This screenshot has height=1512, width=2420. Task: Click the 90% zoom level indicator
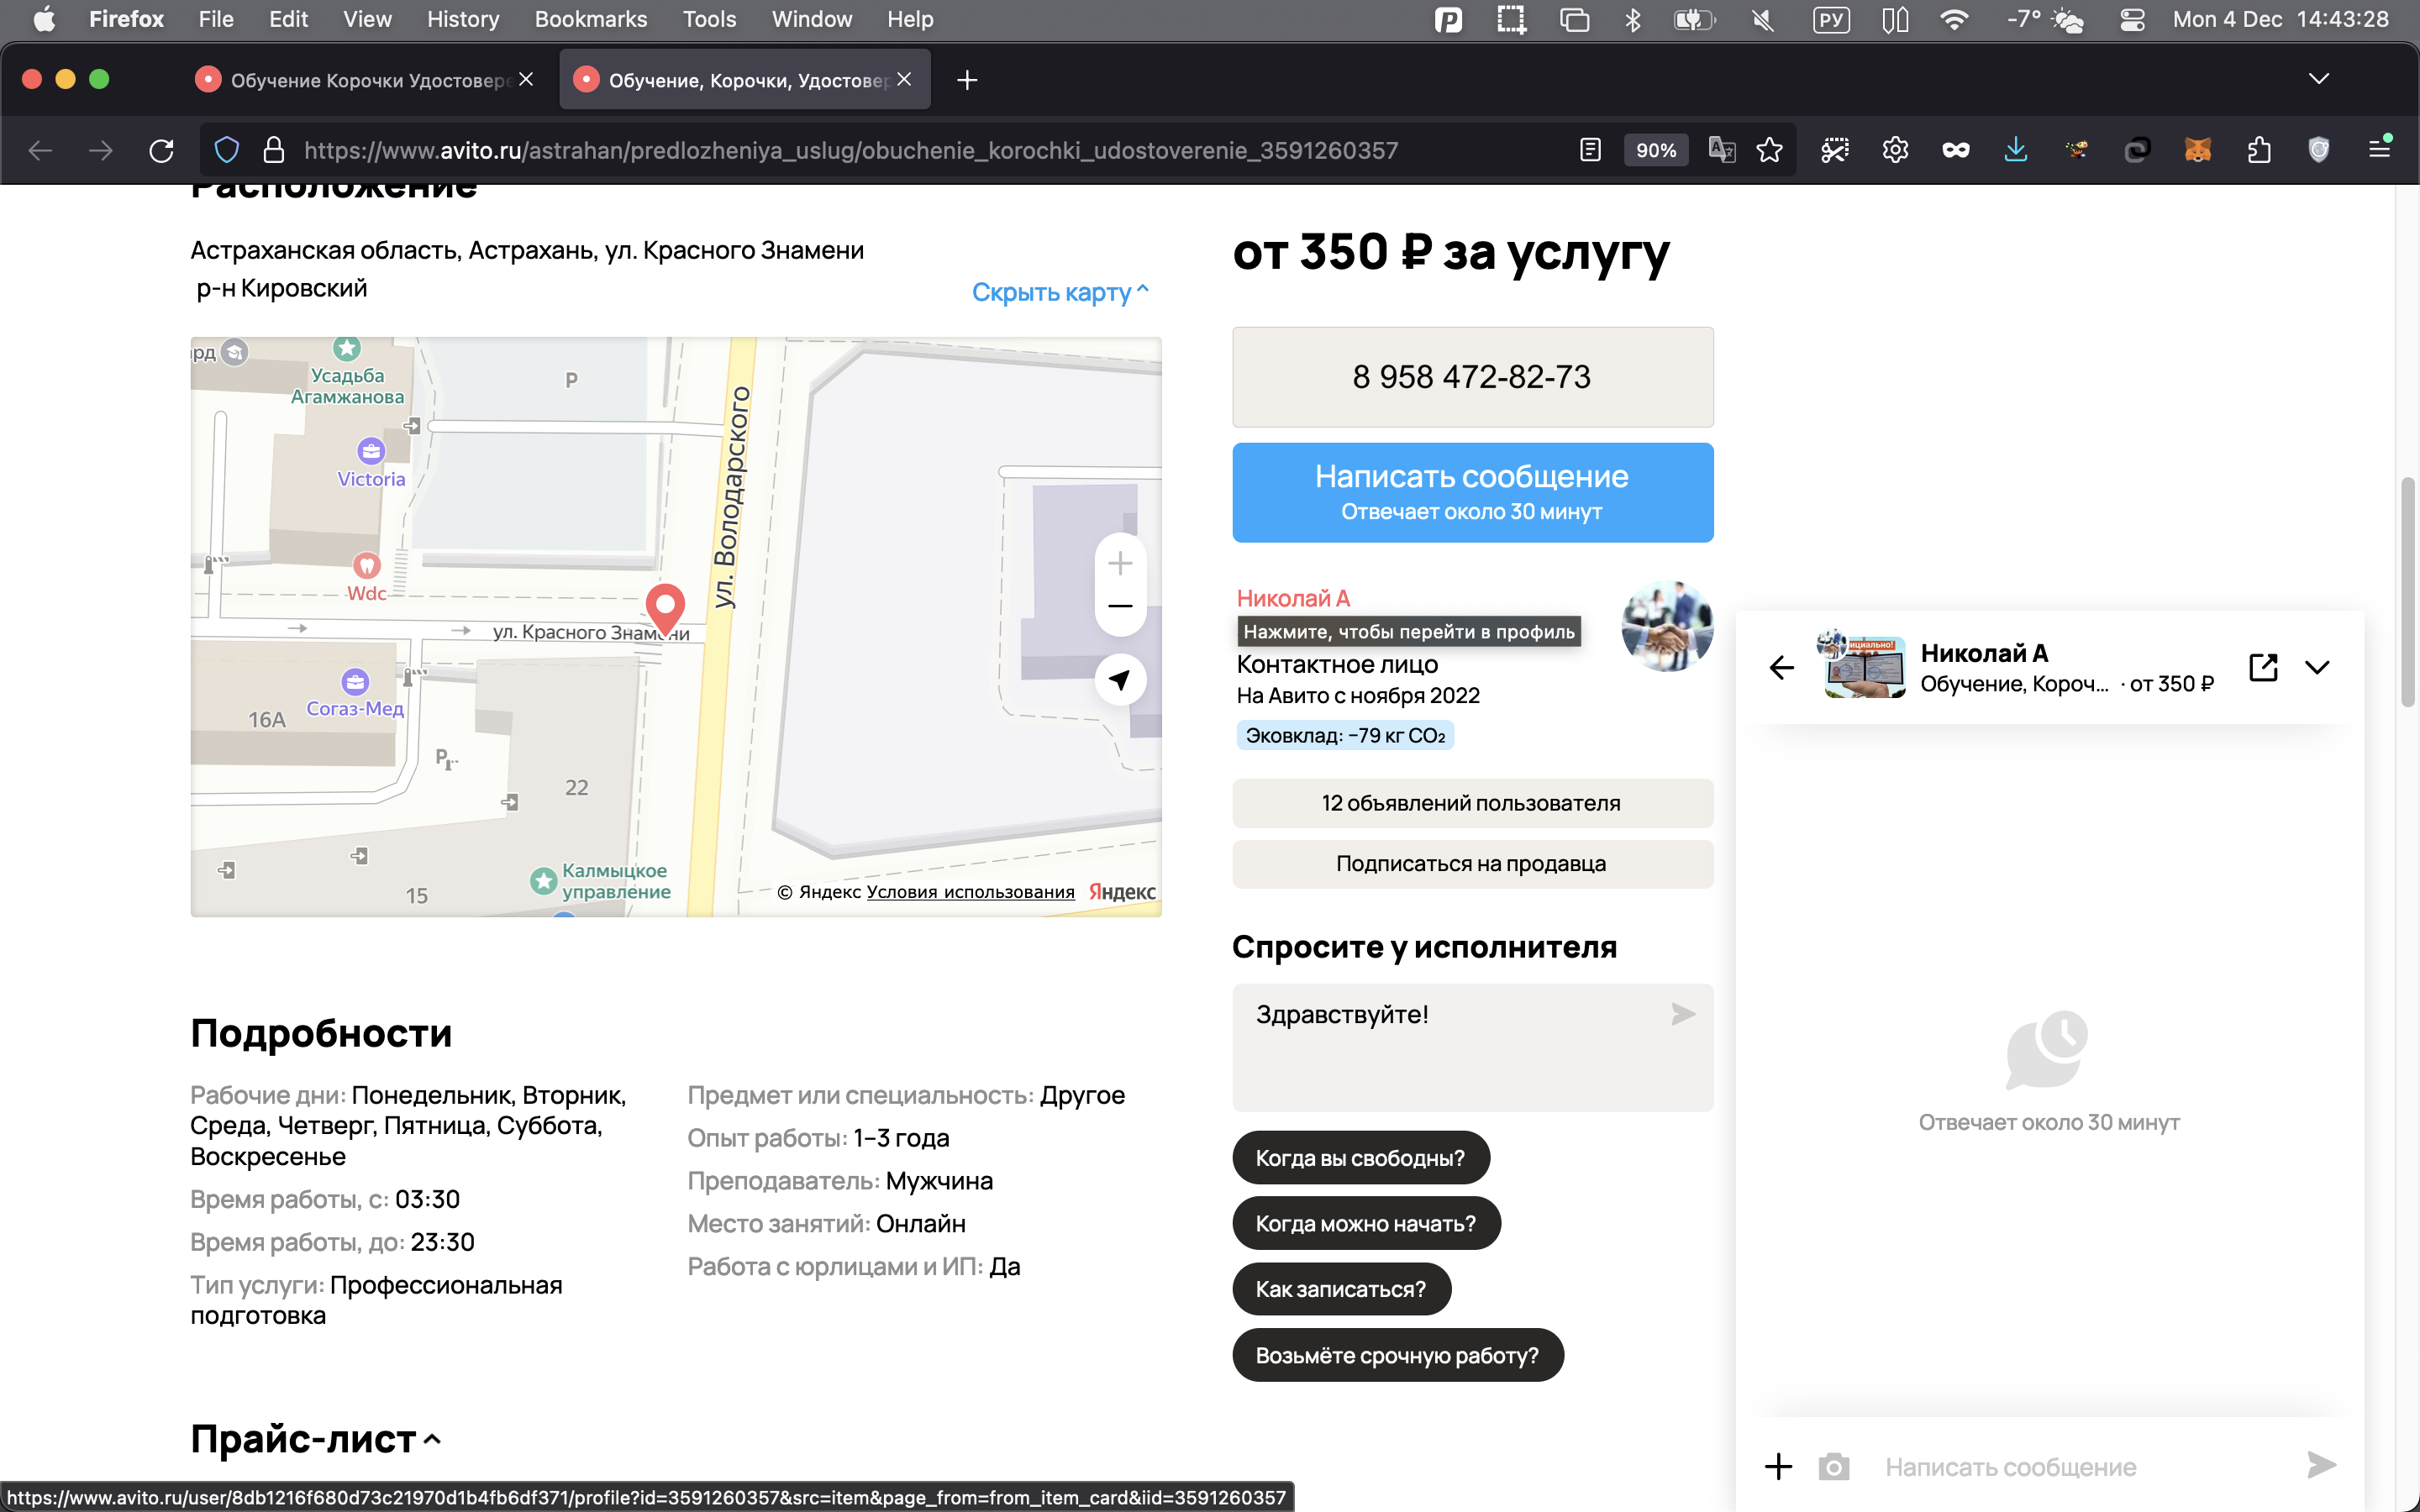pos(1655,150)
